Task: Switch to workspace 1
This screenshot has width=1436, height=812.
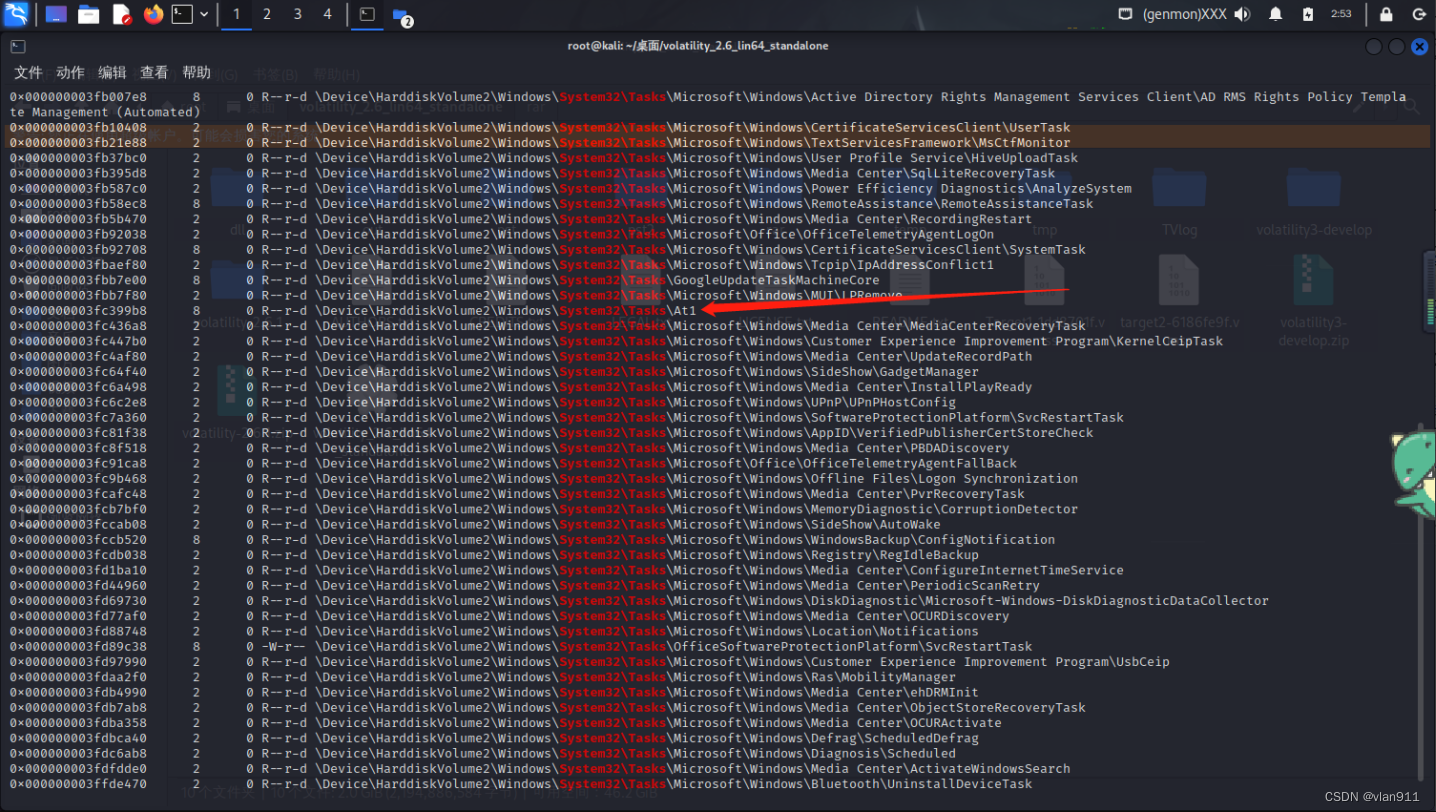Action: pyautogui.click(x=236, y=14)
